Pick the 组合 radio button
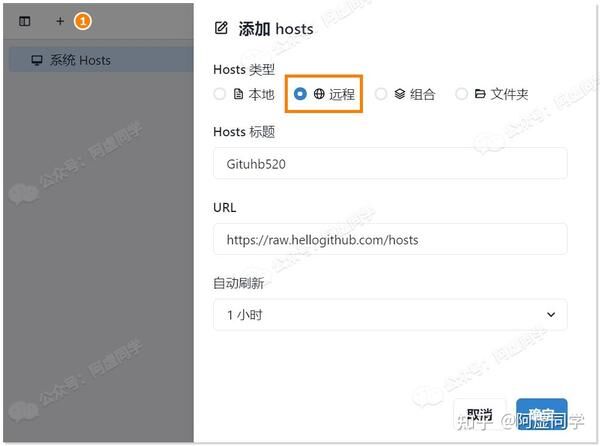 (380, 94)
